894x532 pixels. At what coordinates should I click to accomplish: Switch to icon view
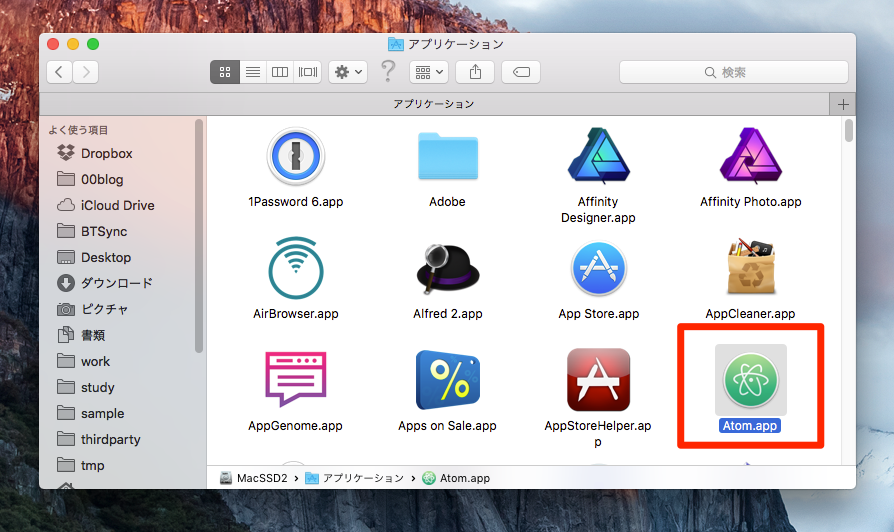click(x=225, y=72)
